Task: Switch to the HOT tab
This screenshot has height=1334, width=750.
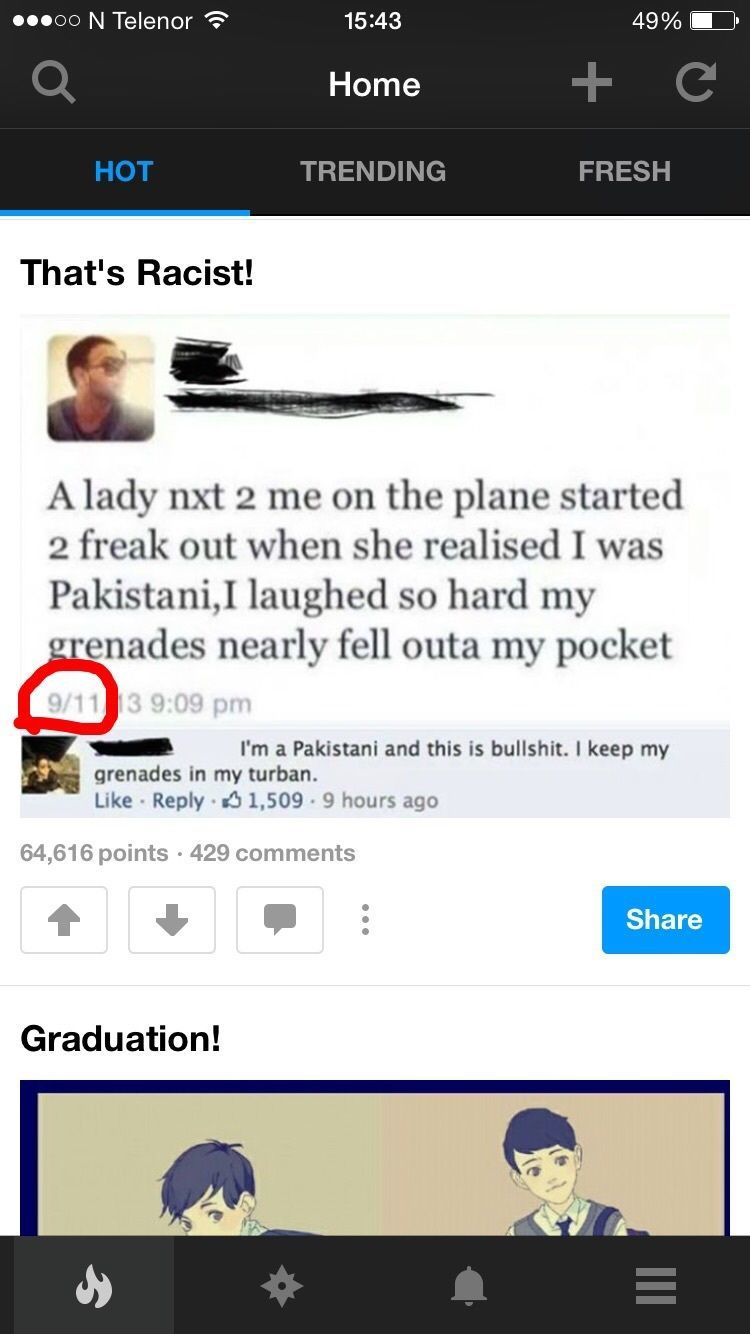Action: tap(124, 171)
